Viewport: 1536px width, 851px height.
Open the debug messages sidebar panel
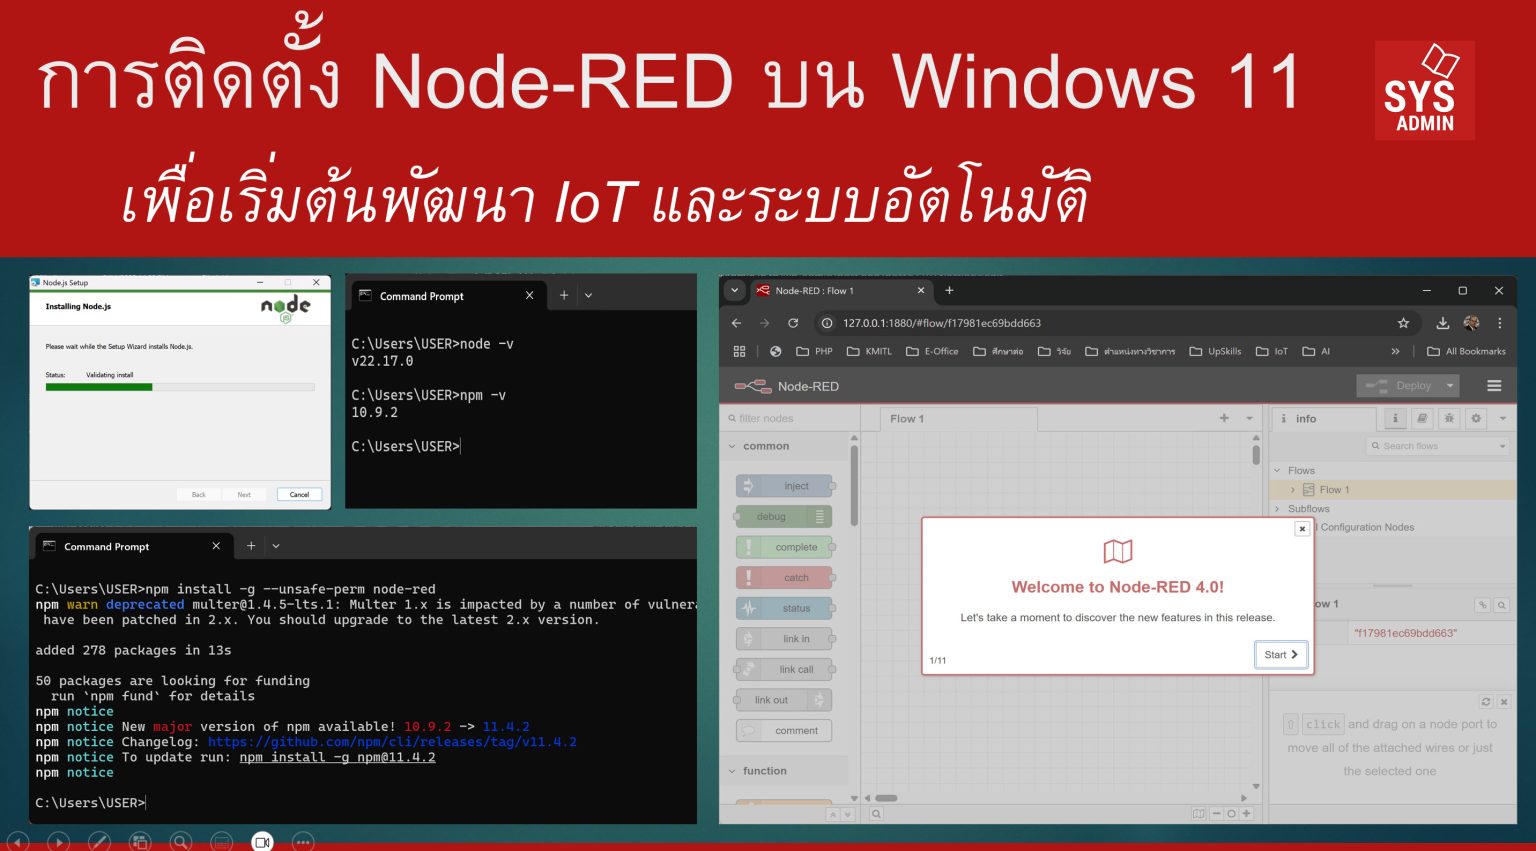1449,418
